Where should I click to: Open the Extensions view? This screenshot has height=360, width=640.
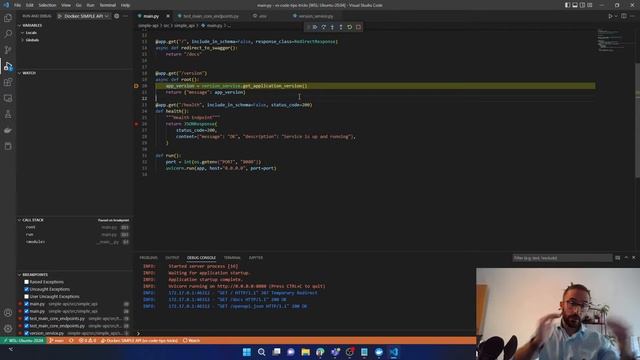pos(8,82)
